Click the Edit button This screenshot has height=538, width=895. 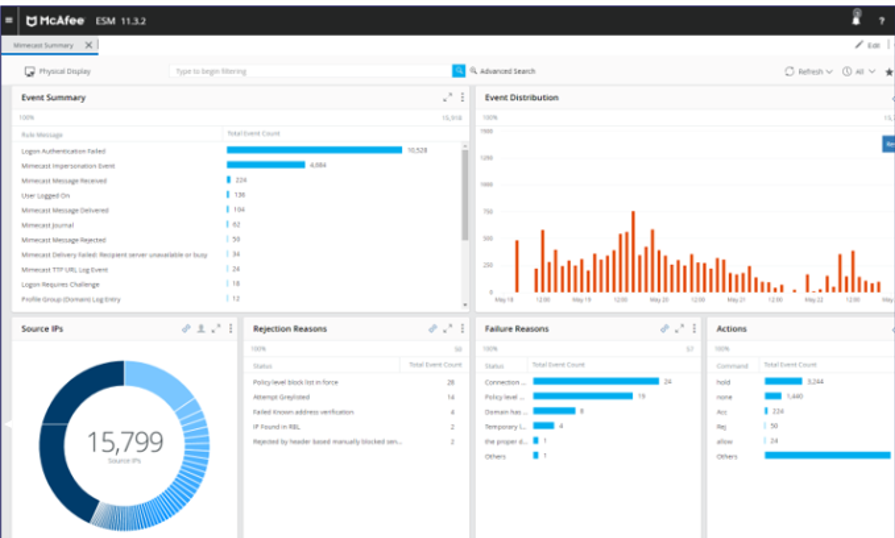(x=867, y=45)
